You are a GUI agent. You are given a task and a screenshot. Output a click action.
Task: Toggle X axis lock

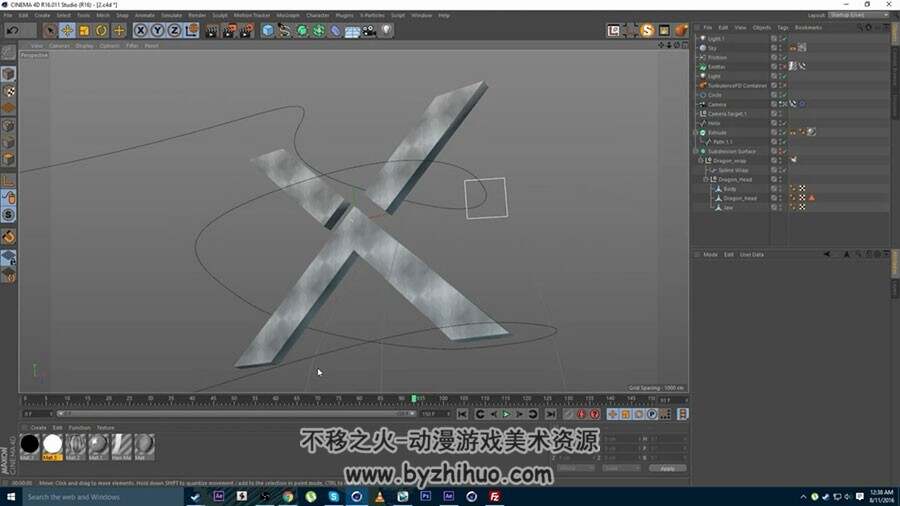(x=141, y=30)
